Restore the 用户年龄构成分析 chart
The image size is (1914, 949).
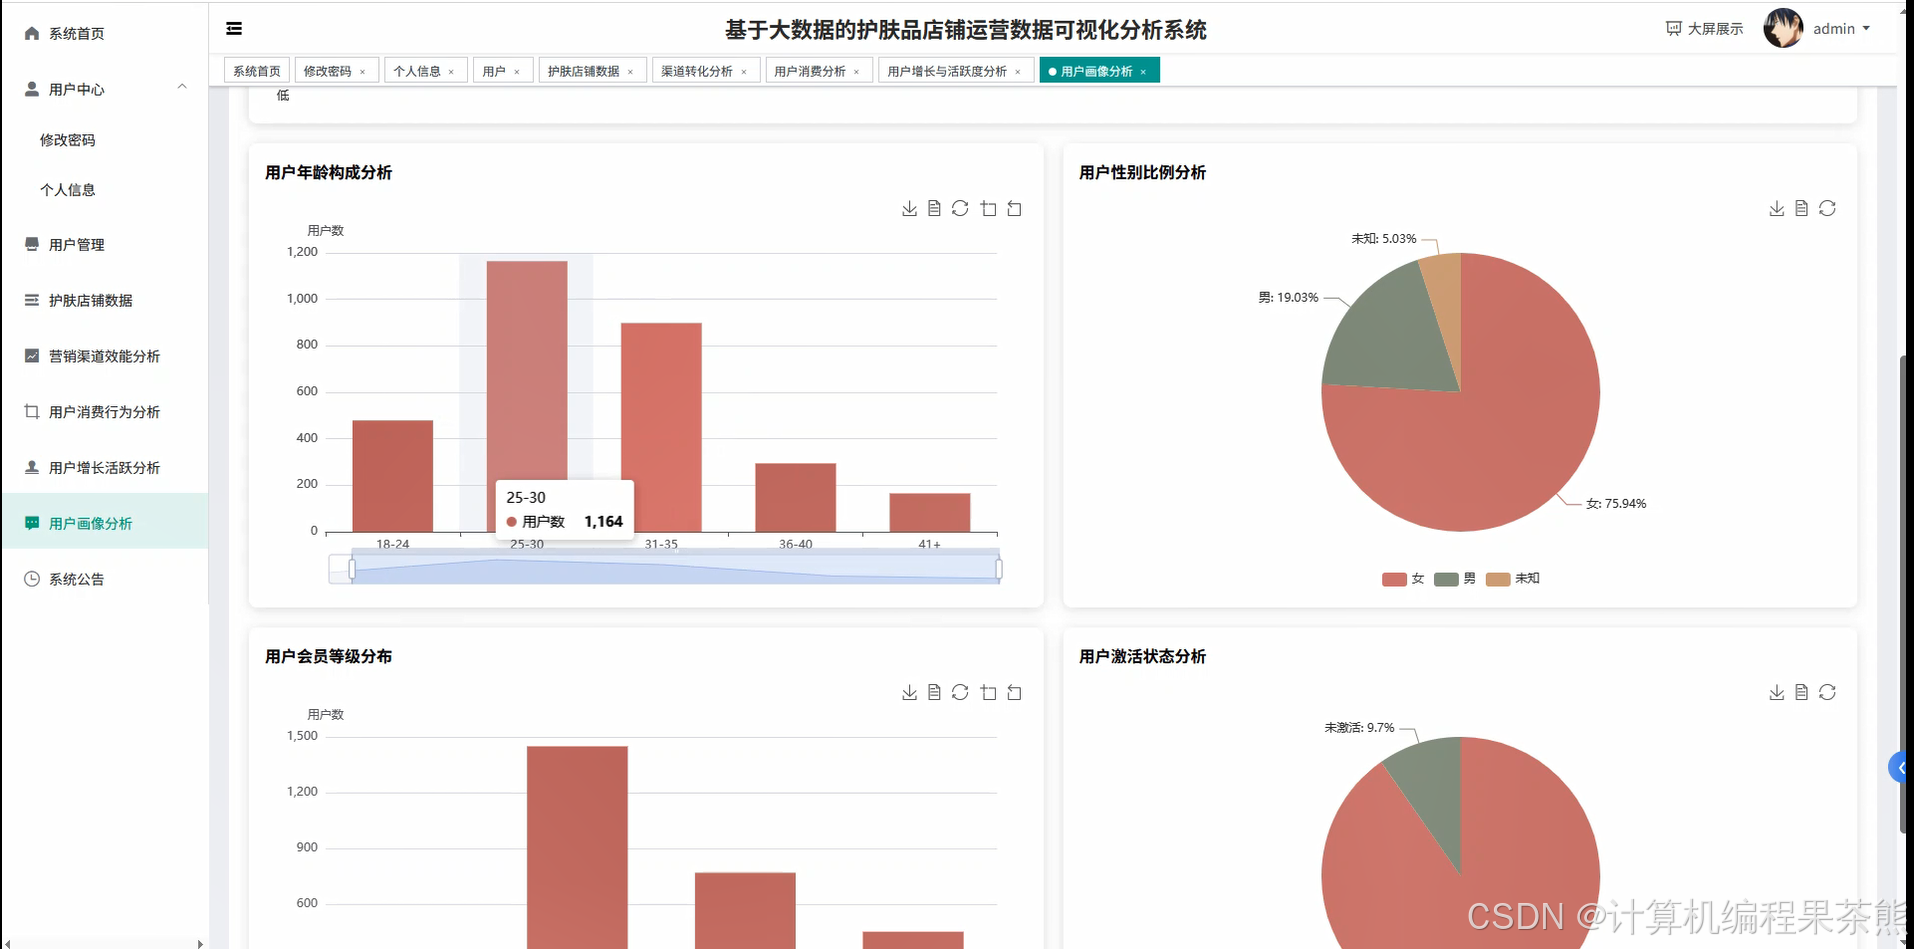[x=960, y=208]
